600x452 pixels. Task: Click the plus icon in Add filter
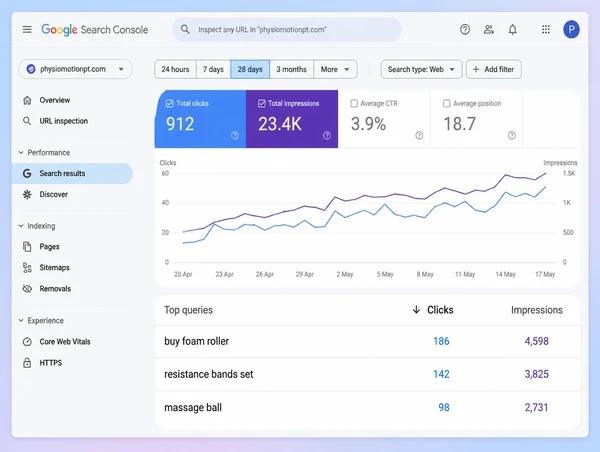click(x=476, y=69)
